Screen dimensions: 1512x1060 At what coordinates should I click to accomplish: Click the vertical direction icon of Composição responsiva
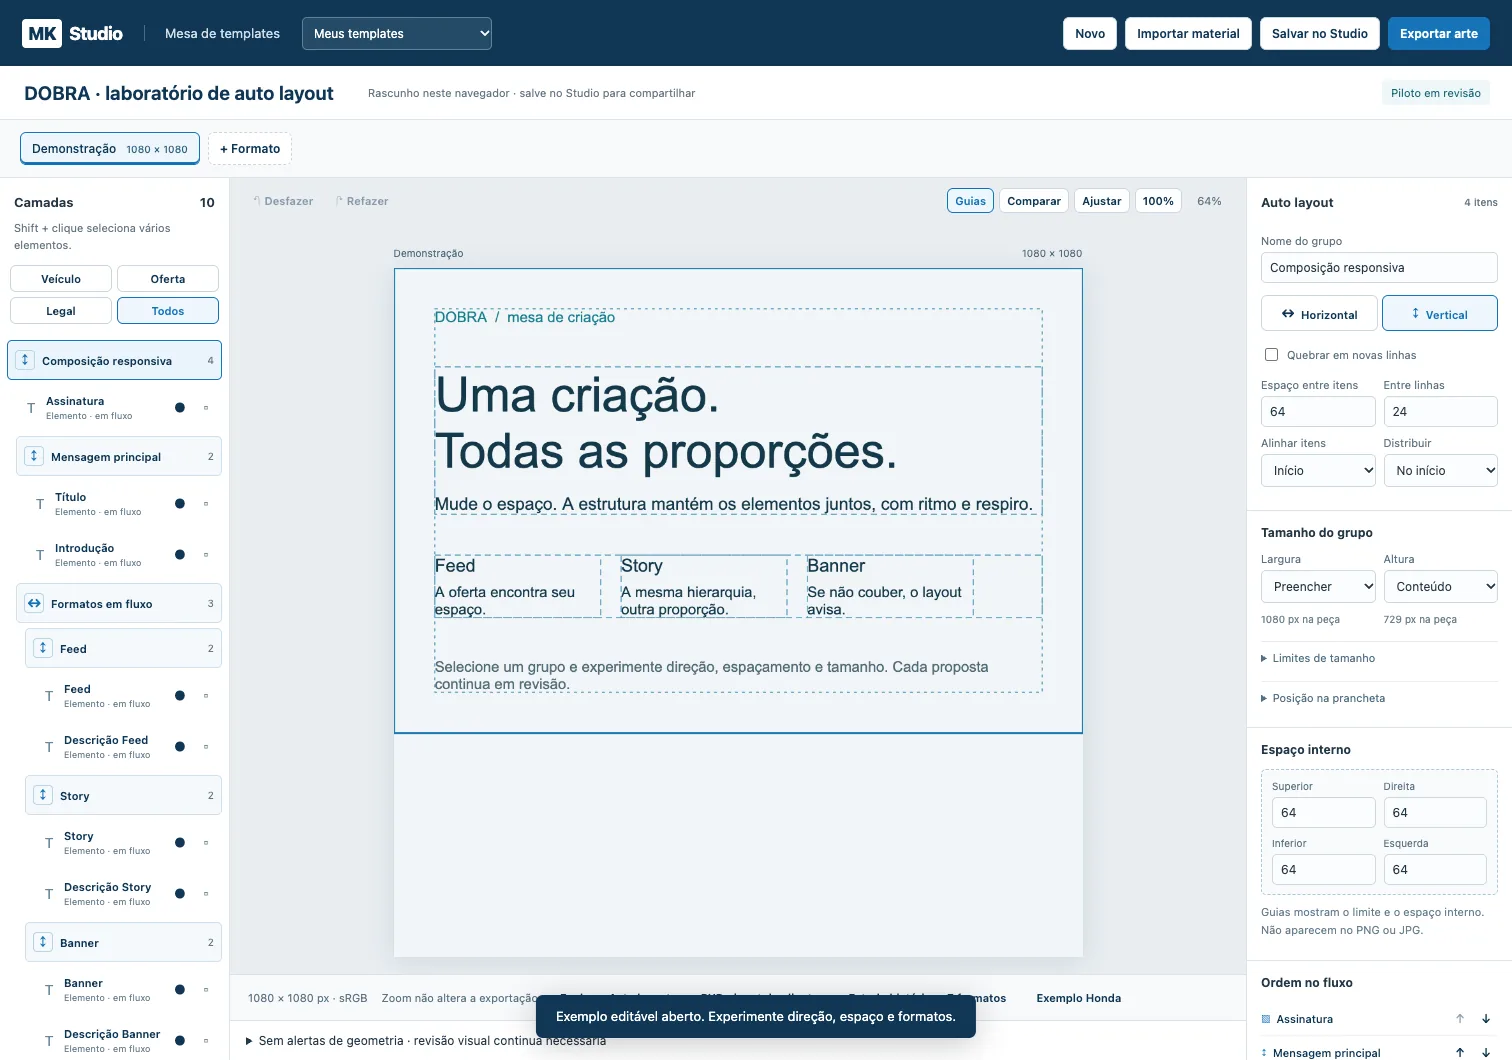point(25,360)
